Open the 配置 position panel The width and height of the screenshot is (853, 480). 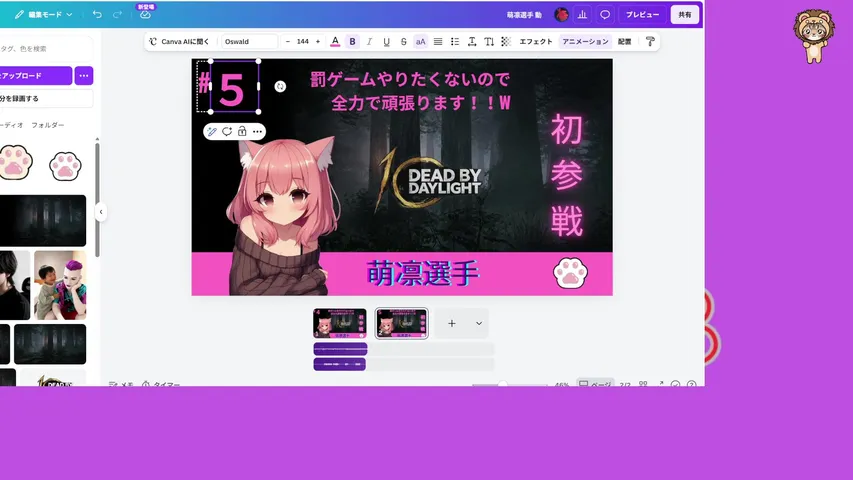[625, 41]
